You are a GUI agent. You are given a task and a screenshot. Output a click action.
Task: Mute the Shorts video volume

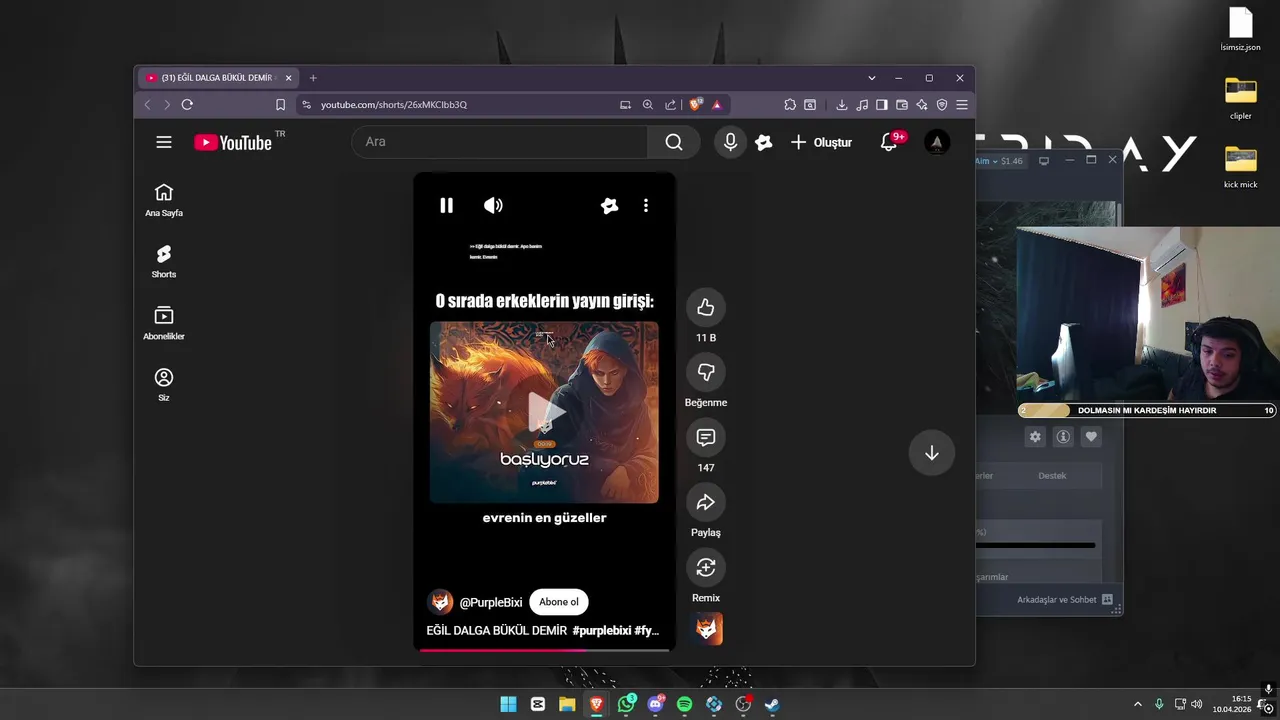click(493, 205)
